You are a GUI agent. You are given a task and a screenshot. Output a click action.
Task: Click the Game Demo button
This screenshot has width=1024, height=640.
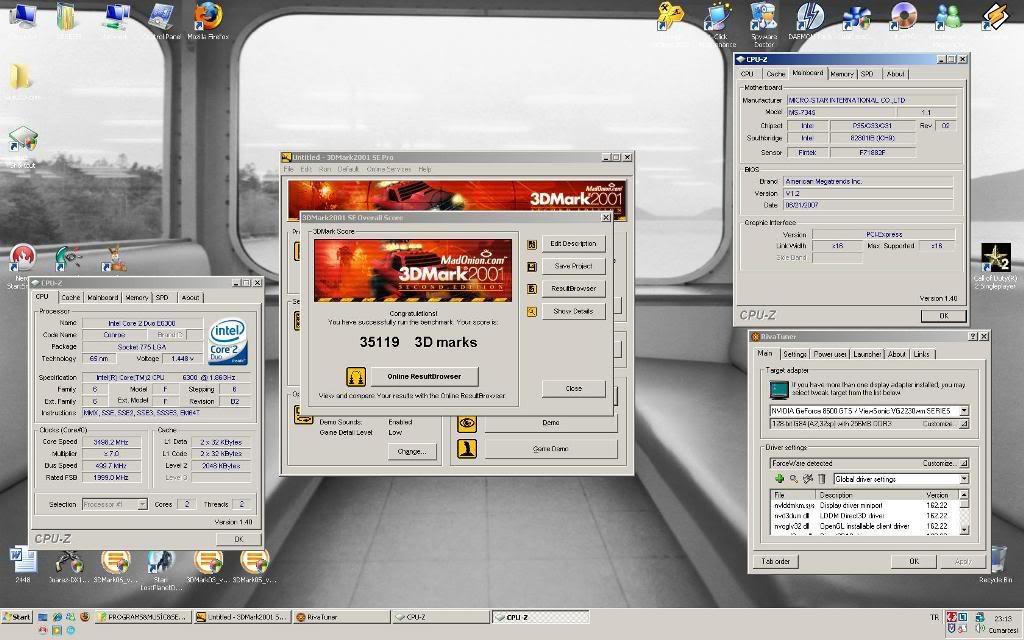pos(551,449)
